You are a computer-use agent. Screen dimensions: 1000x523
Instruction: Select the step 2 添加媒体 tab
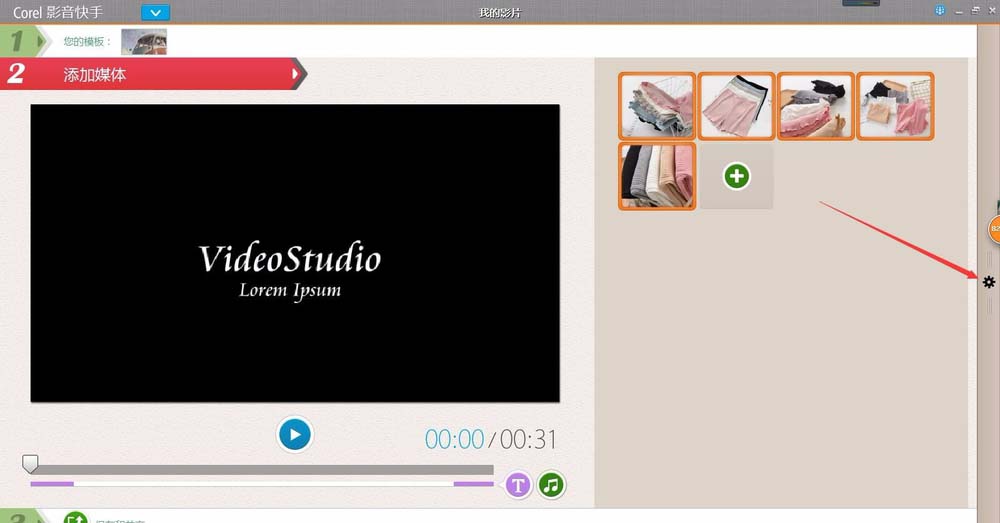(153, 74)
